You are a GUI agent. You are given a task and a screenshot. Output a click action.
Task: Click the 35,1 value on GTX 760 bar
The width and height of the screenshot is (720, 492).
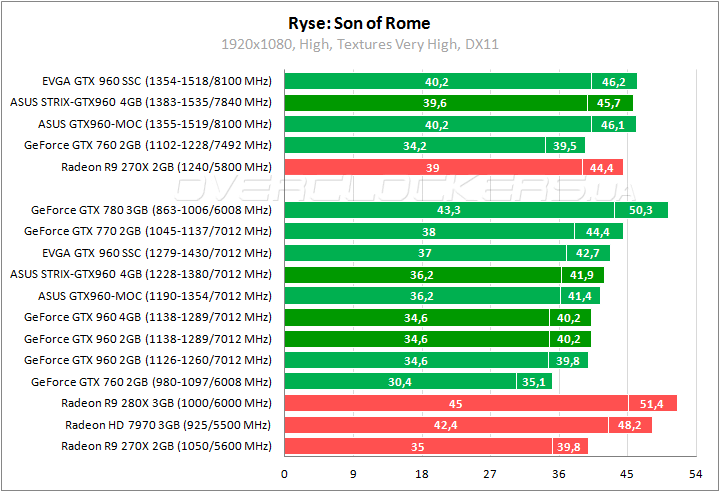click(x=531, y=382)
